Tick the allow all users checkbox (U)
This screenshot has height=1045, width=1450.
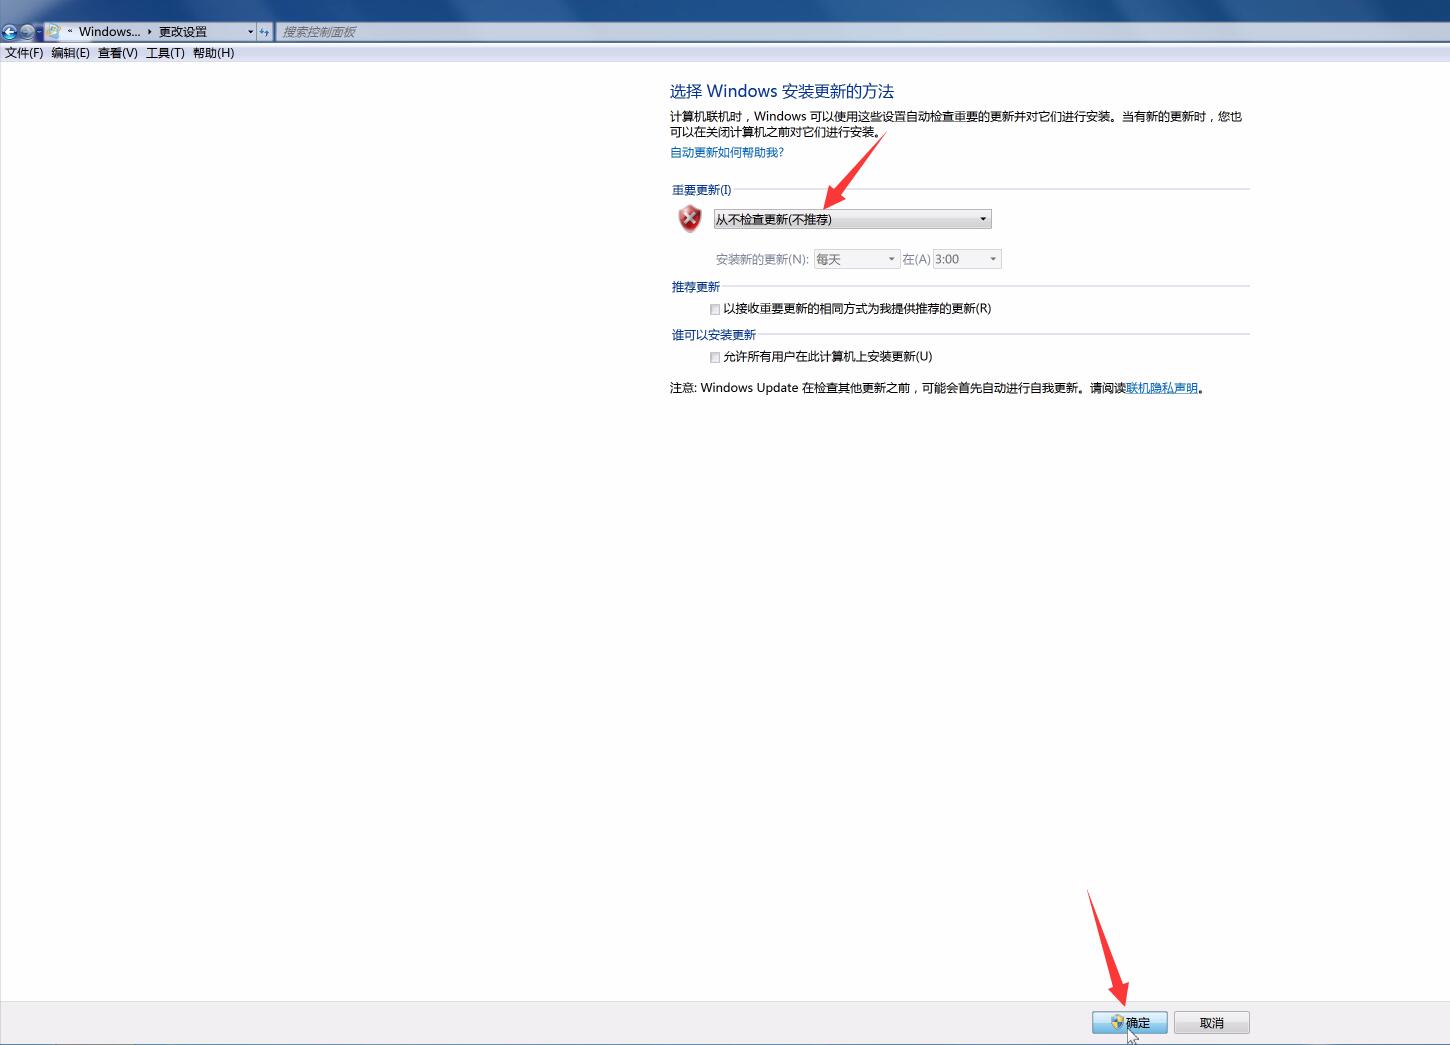[715, 357]
